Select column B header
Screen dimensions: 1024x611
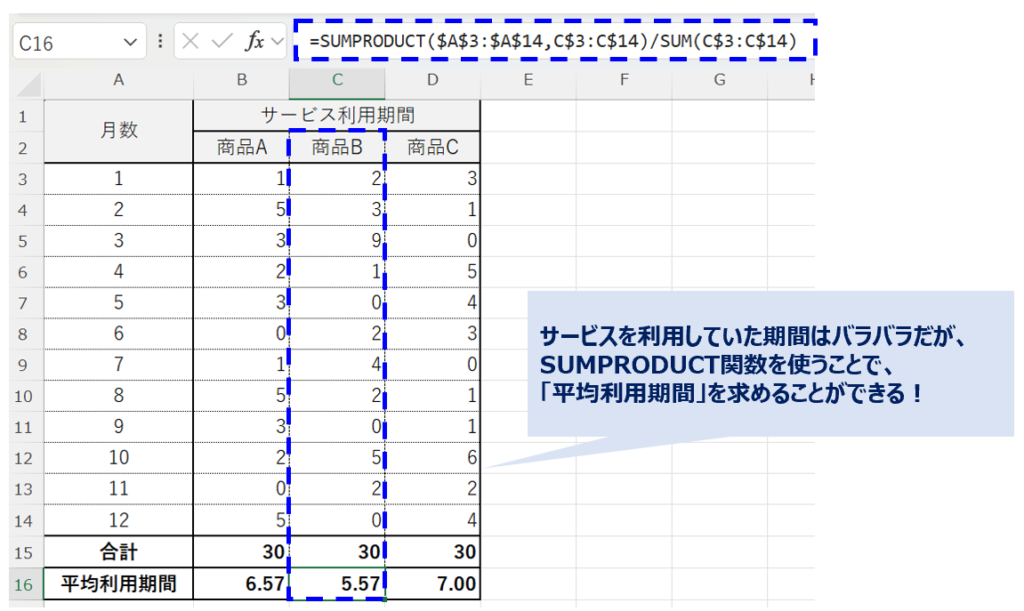click(x=242, y=80)
